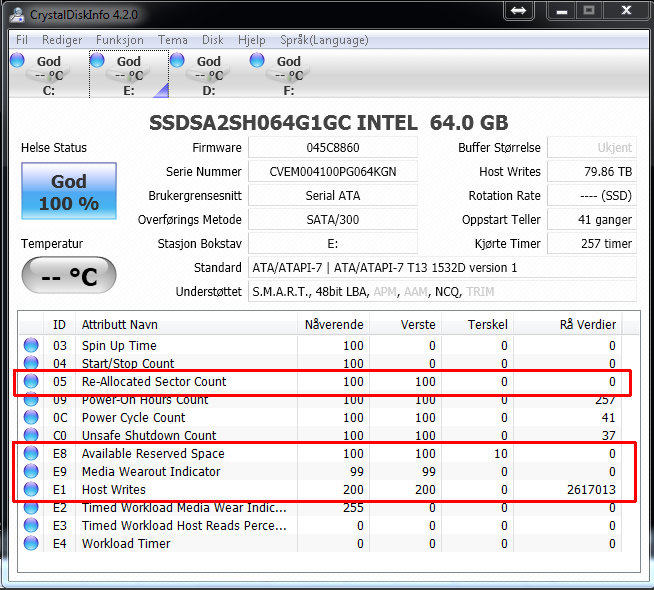Click the double-arrow resize button in title bar
654x590 pixels.
coord(518,10)
